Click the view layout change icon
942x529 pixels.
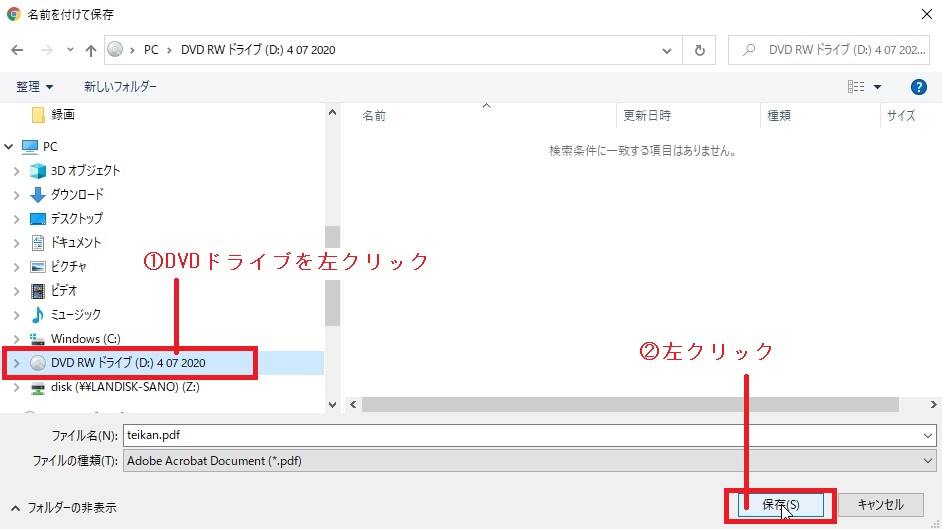[x=856, y=87]
